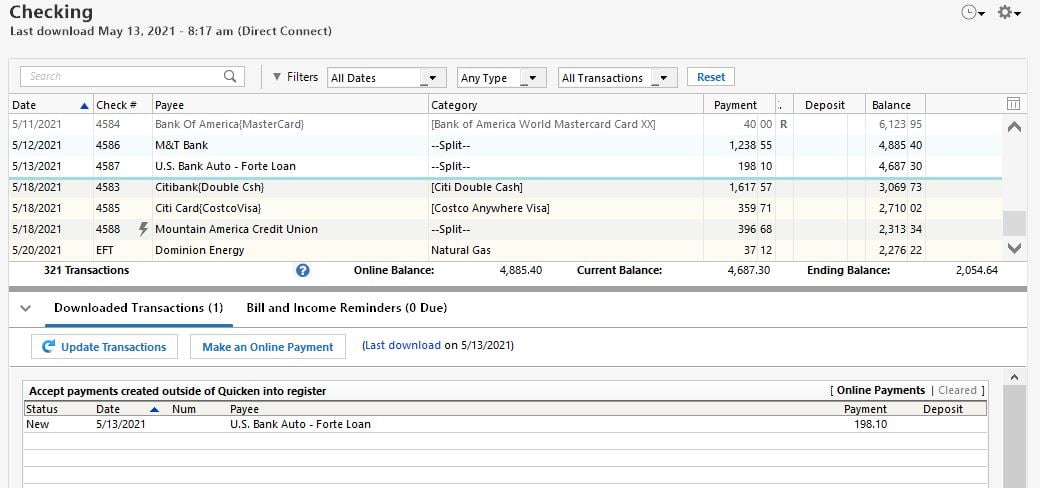
Task: Click the Filters funnel triangle icon
Action: click(277, 76)
